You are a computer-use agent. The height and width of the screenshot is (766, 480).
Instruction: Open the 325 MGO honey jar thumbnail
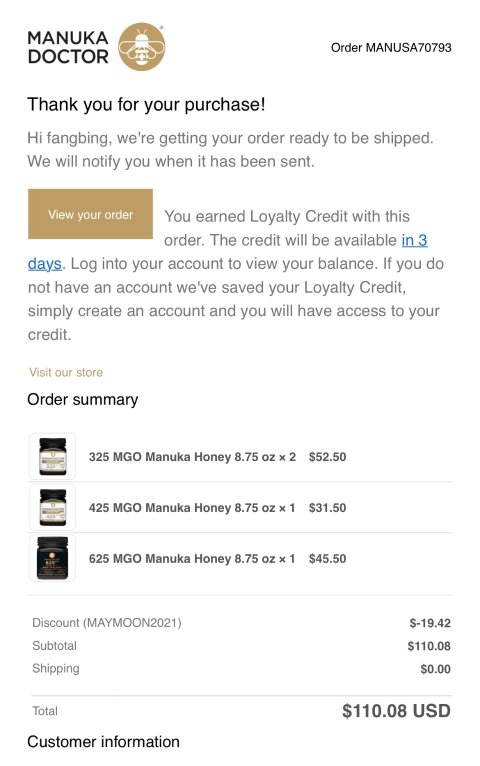[x=52, y=456]
